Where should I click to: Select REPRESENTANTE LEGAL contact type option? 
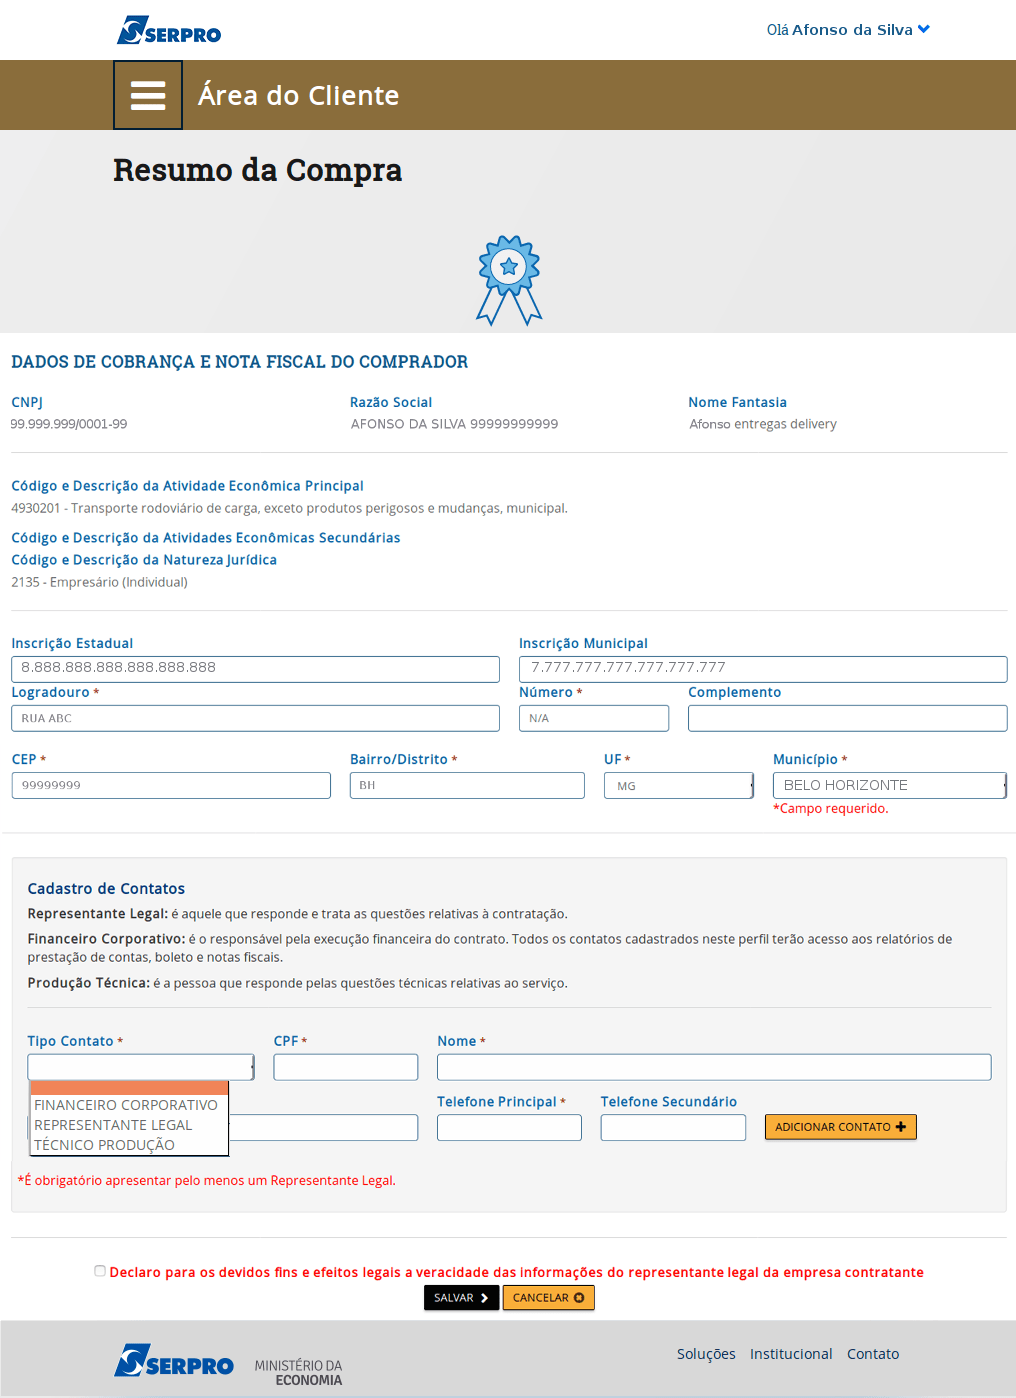[113, 1125]
